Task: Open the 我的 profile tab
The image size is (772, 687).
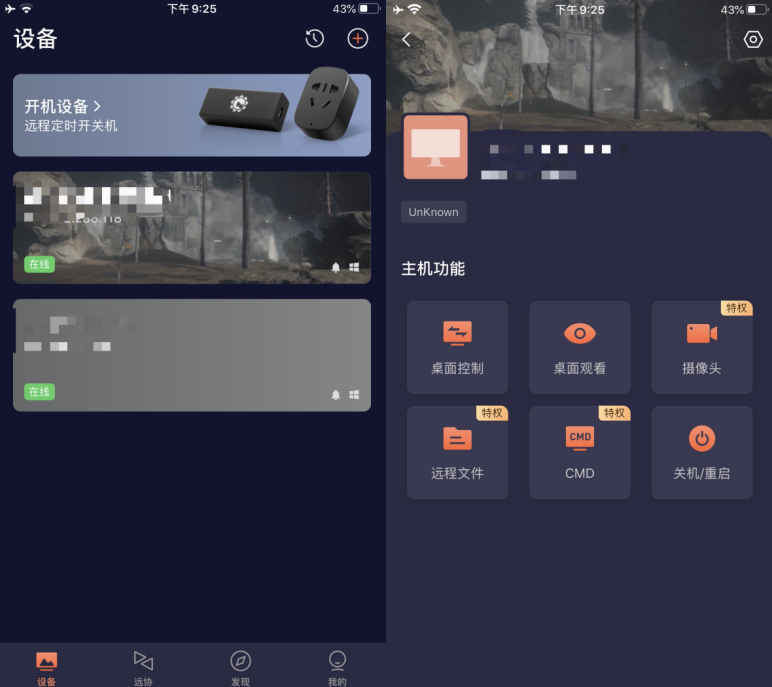Action: (337, 667)
